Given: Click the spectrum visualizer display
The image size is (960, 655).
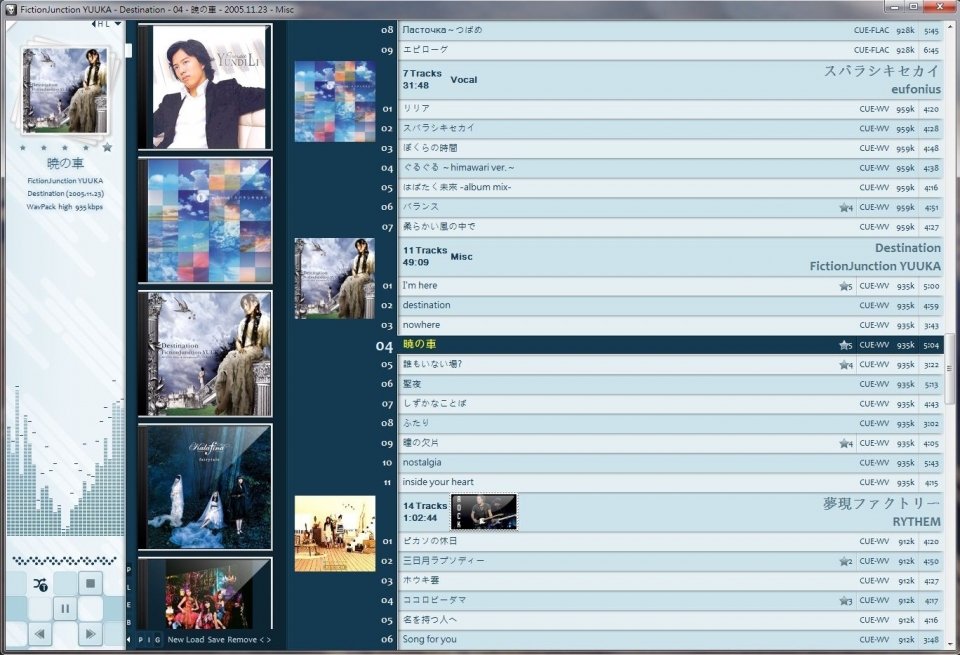Looking at the screenshot, I should click(66, 457).
